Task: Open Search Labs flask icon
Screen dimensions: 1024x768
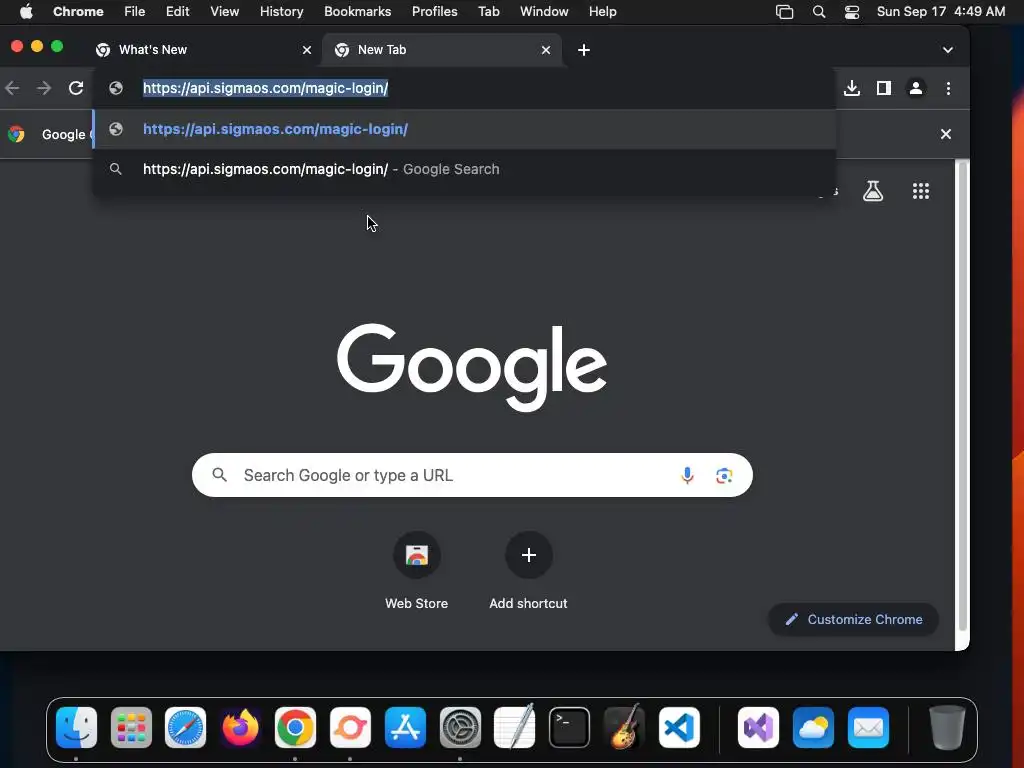Action: tap(873, 191)
